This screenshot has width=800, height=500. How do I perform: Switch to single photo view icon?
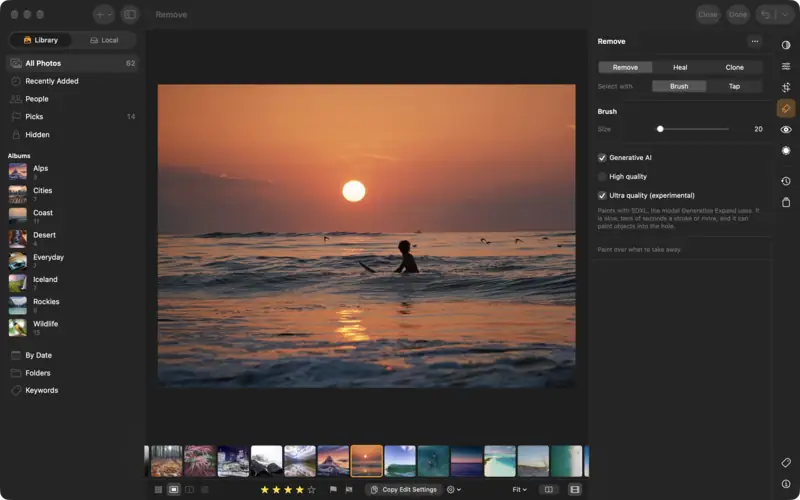click(174, 489)
